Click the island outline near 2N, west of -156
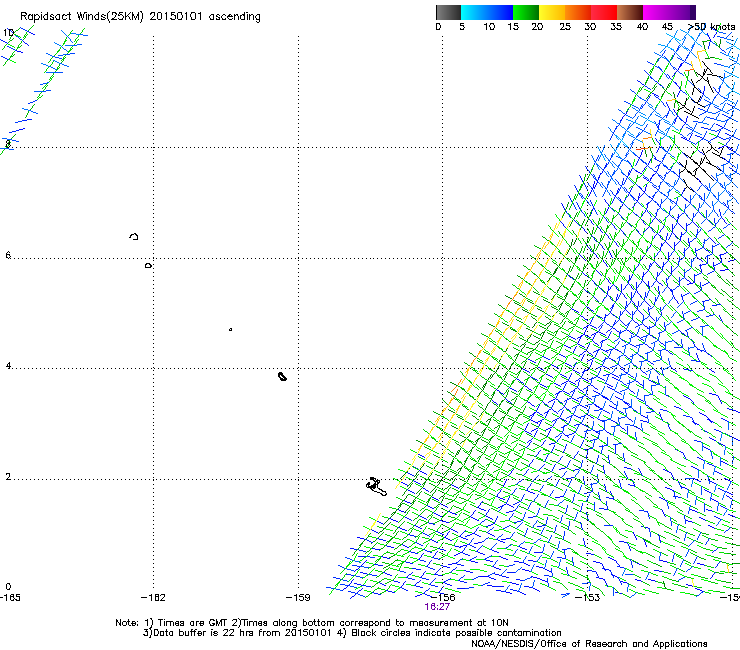The image size is (740, 650). (376, 486)
